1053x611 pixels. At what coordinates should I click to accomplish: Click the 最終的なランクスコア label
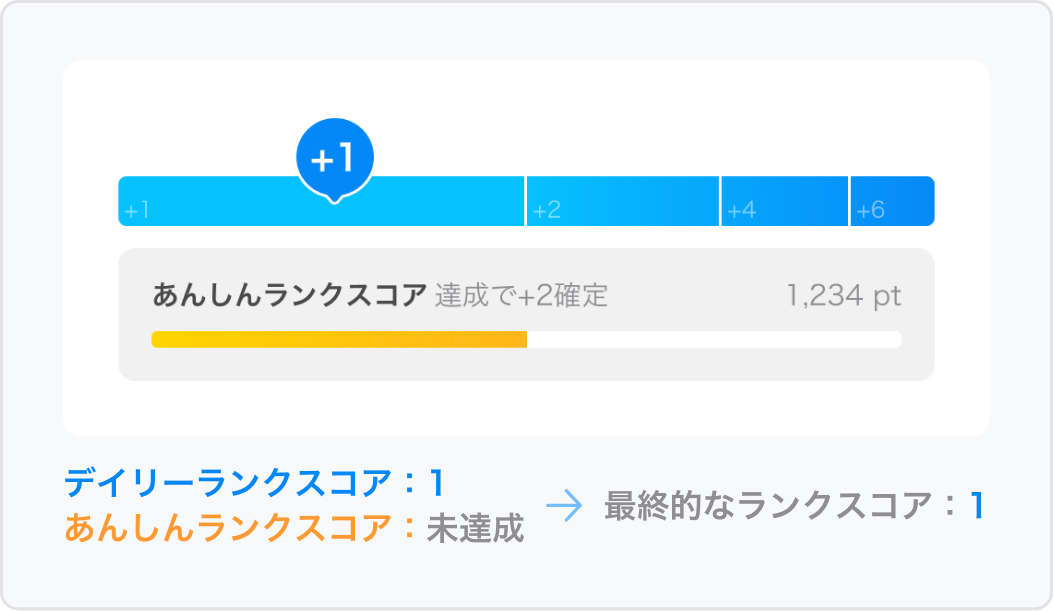[768, 507]
